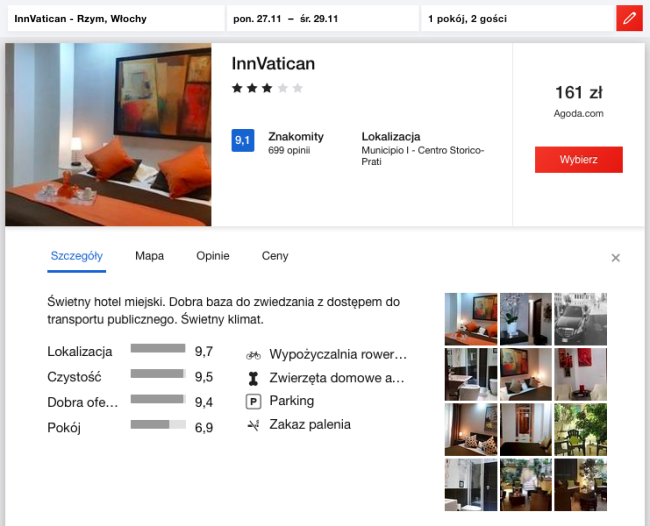Click the red pencil edit search icon

[629, 18]
